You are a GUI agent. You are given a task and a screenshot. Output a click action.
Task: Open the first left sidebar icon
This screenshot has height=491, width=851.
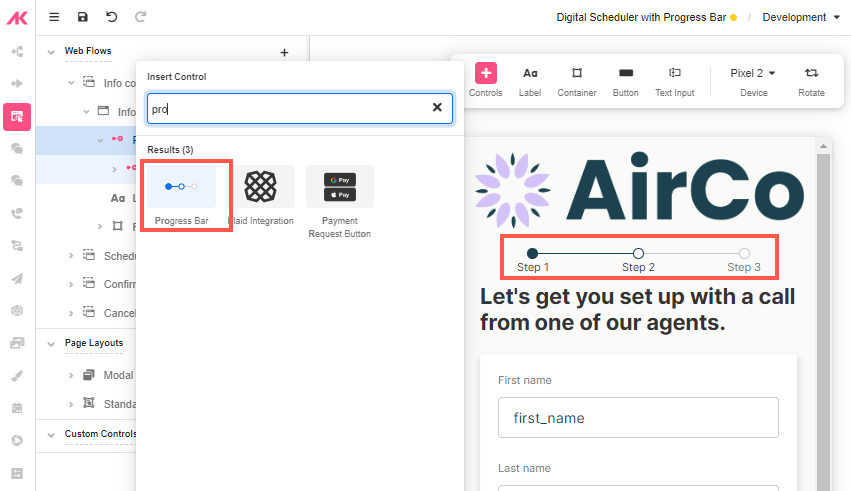point(17,52)
